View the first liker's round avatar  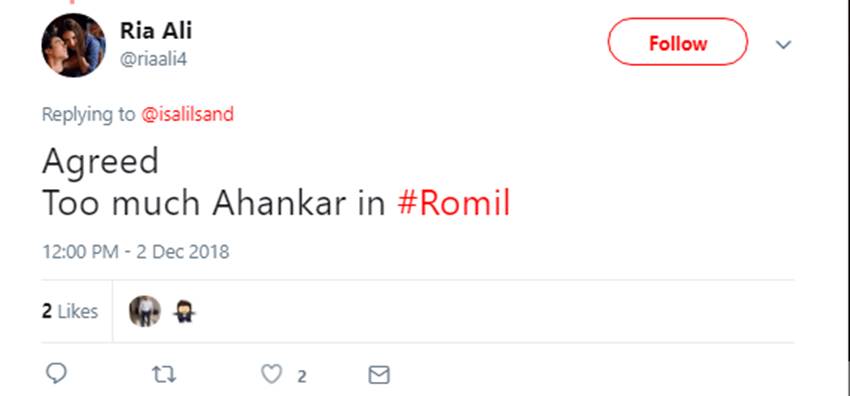[145, 311]
